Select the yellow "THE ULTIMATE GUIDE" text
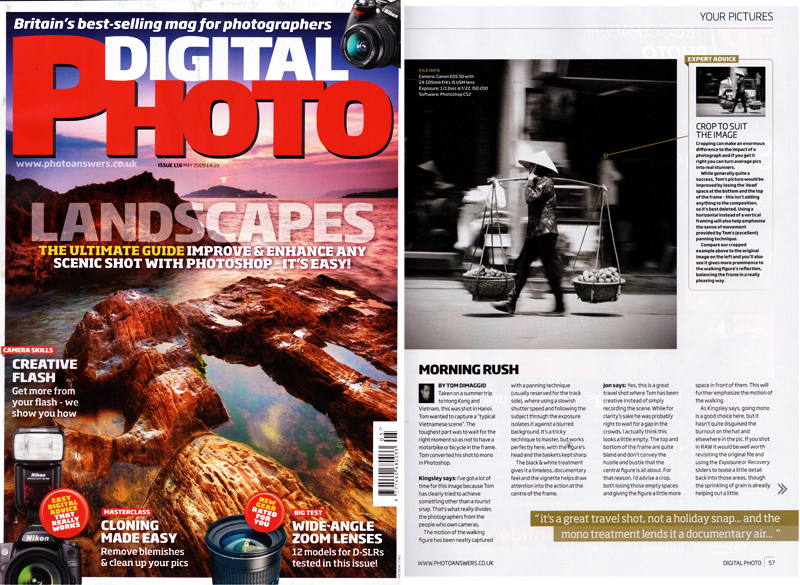The height and width of the screenshot is (585, 800). 112,251
